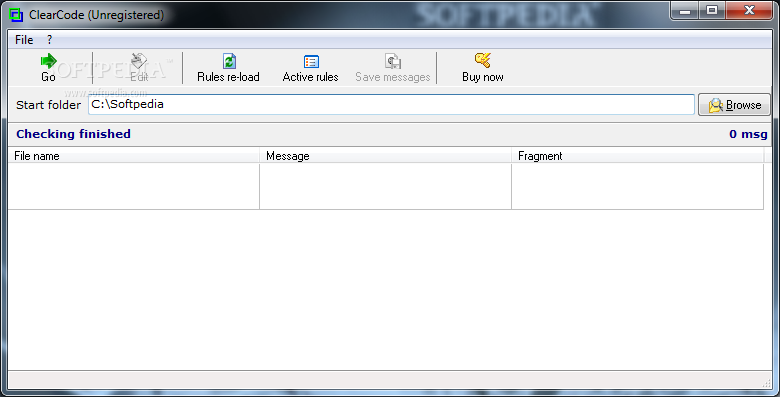The height and width of the screenshot is (397, 780).
Task: Click the Save messages toolbar icon
Action: tap(392, 61)
